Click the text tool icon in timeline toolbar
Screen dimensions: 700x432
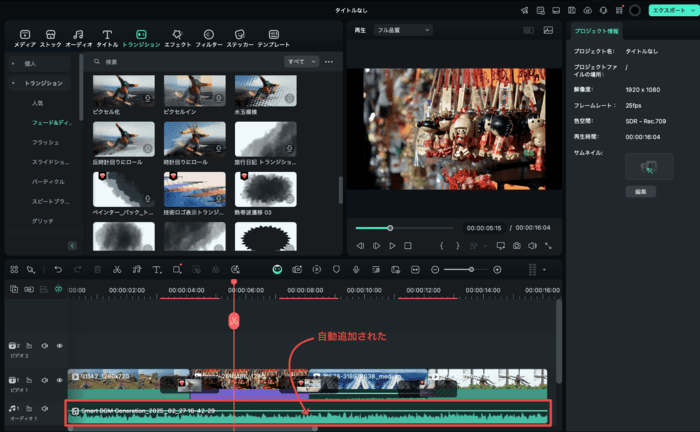pyautogui.click(x=157, y=270)
